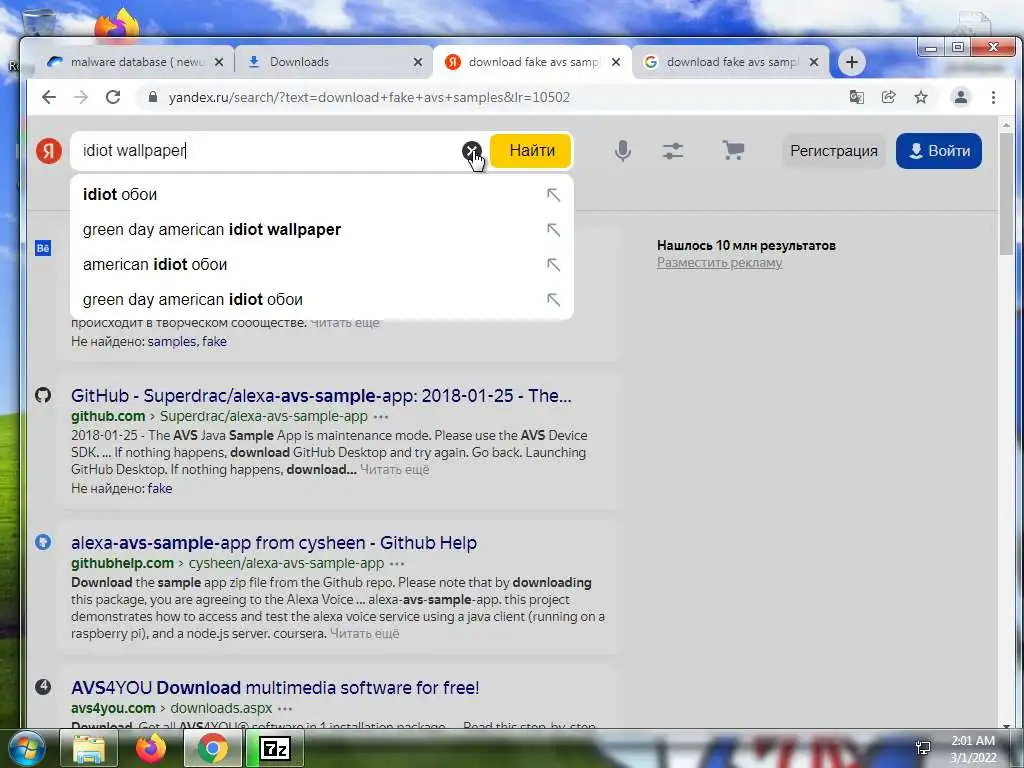Viewport: 1024px width, 768px height.
Task: Open the shopping cart icon
Action: coord(733,151)
